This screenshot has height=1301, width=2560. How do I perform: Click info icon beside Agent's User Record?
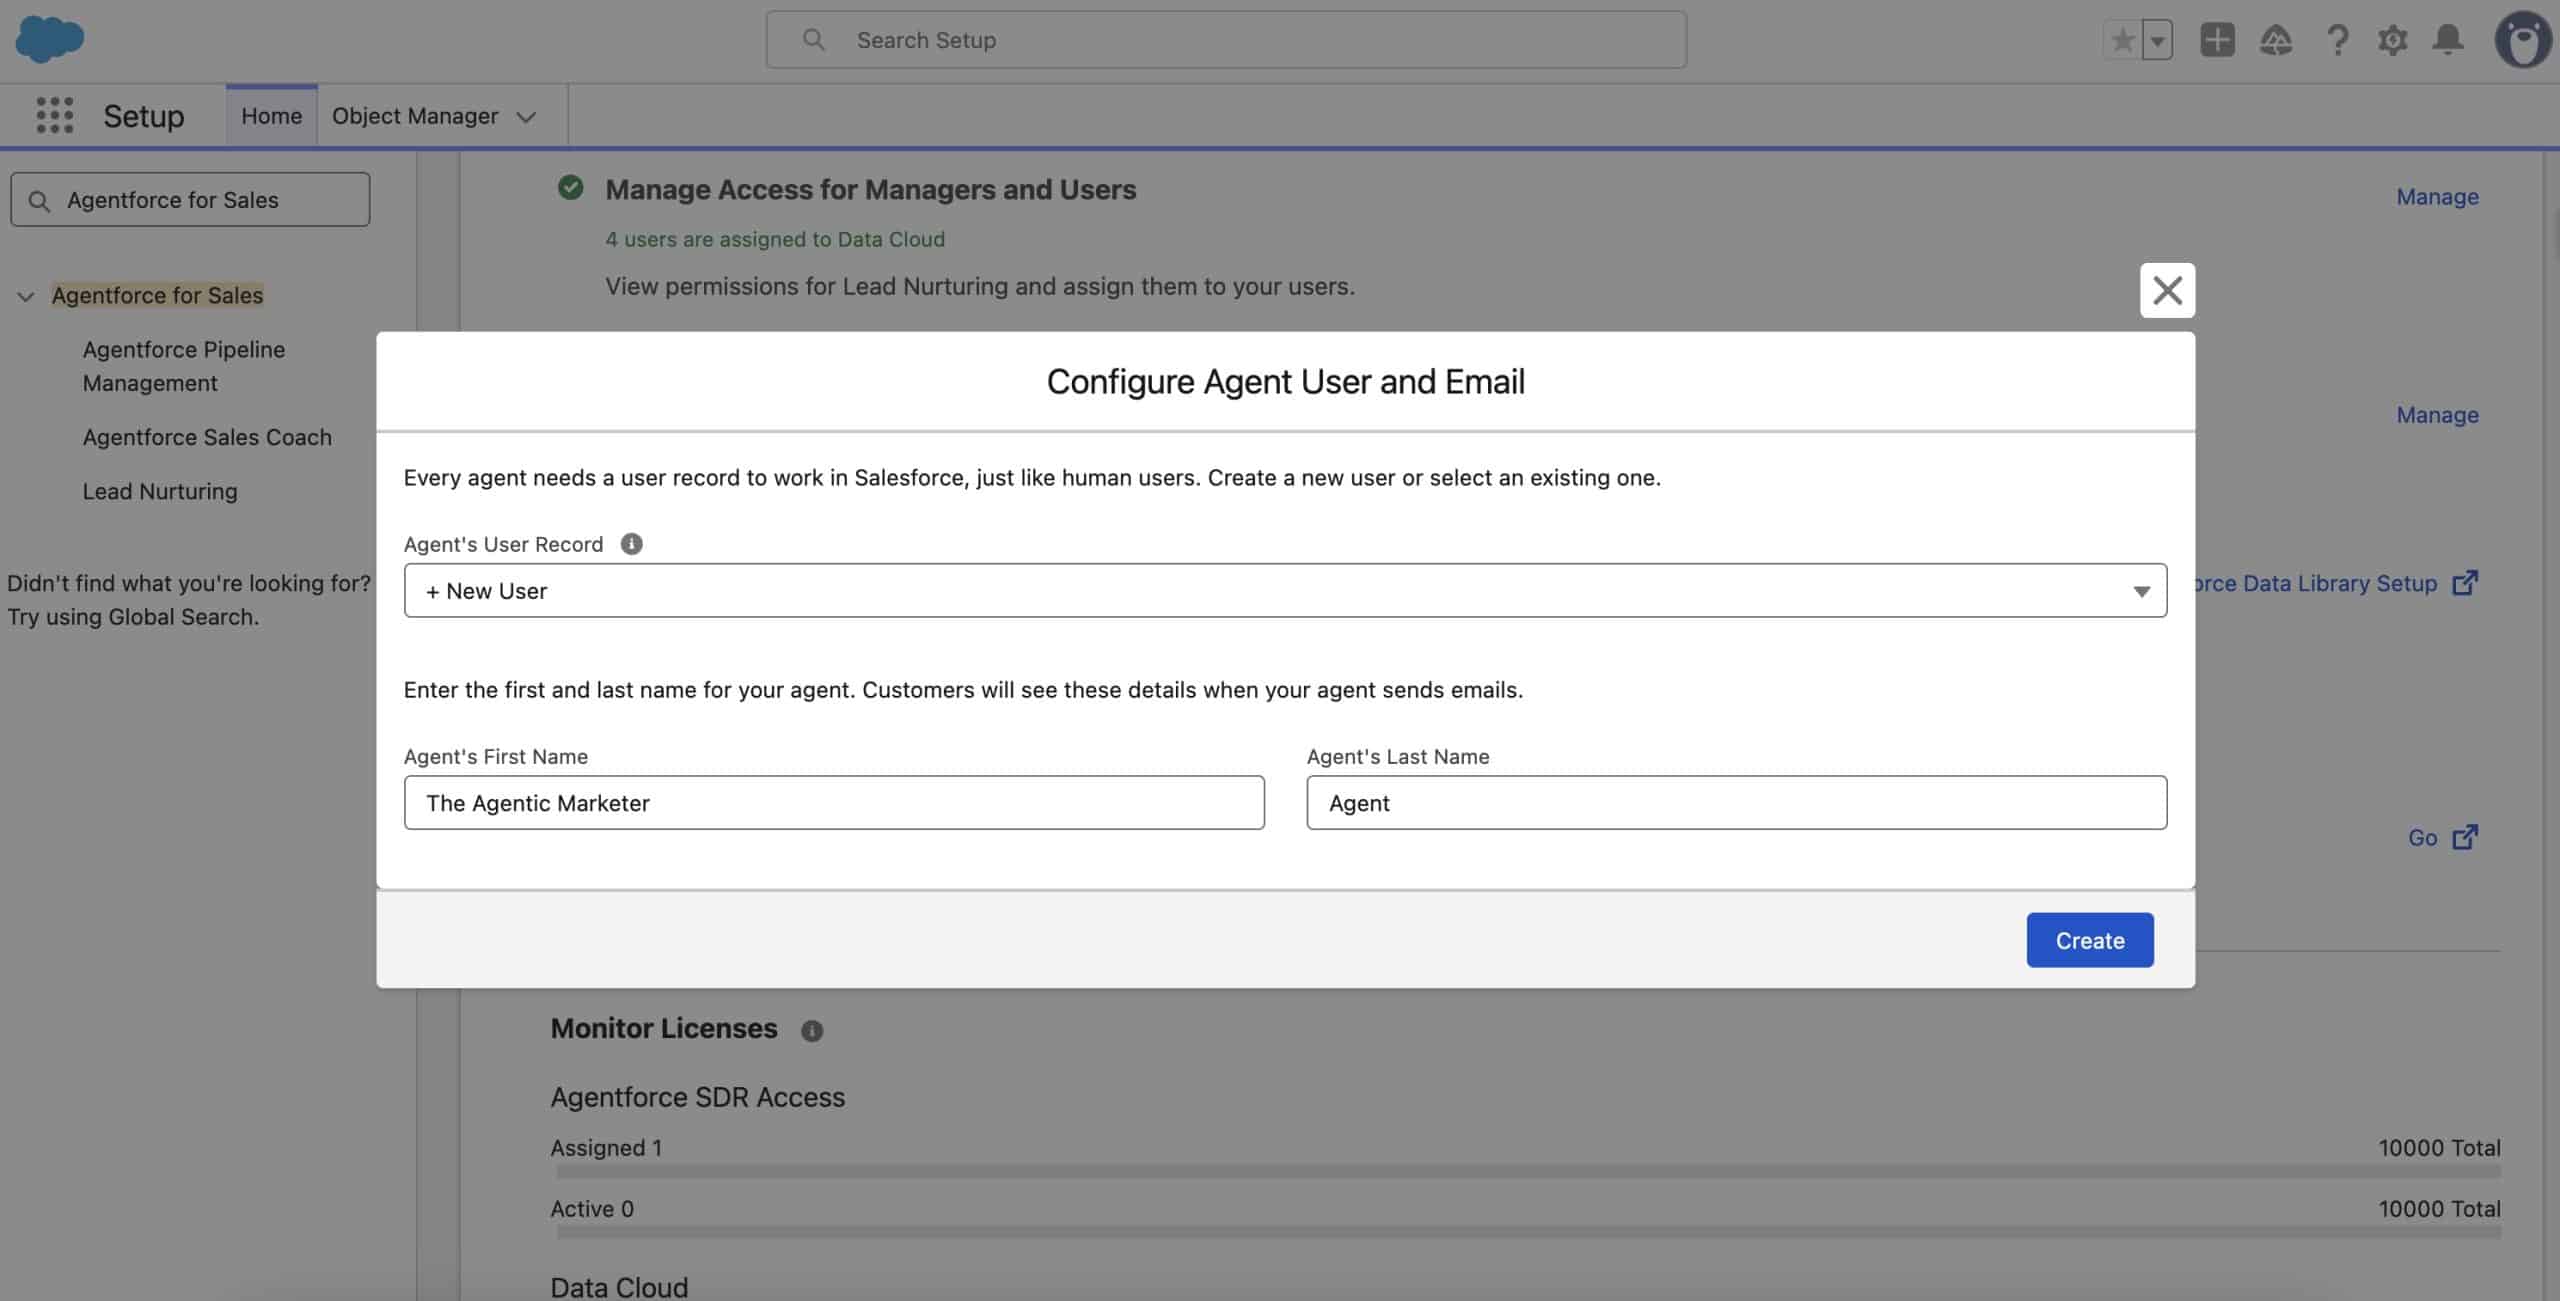[x=631, y=544]
